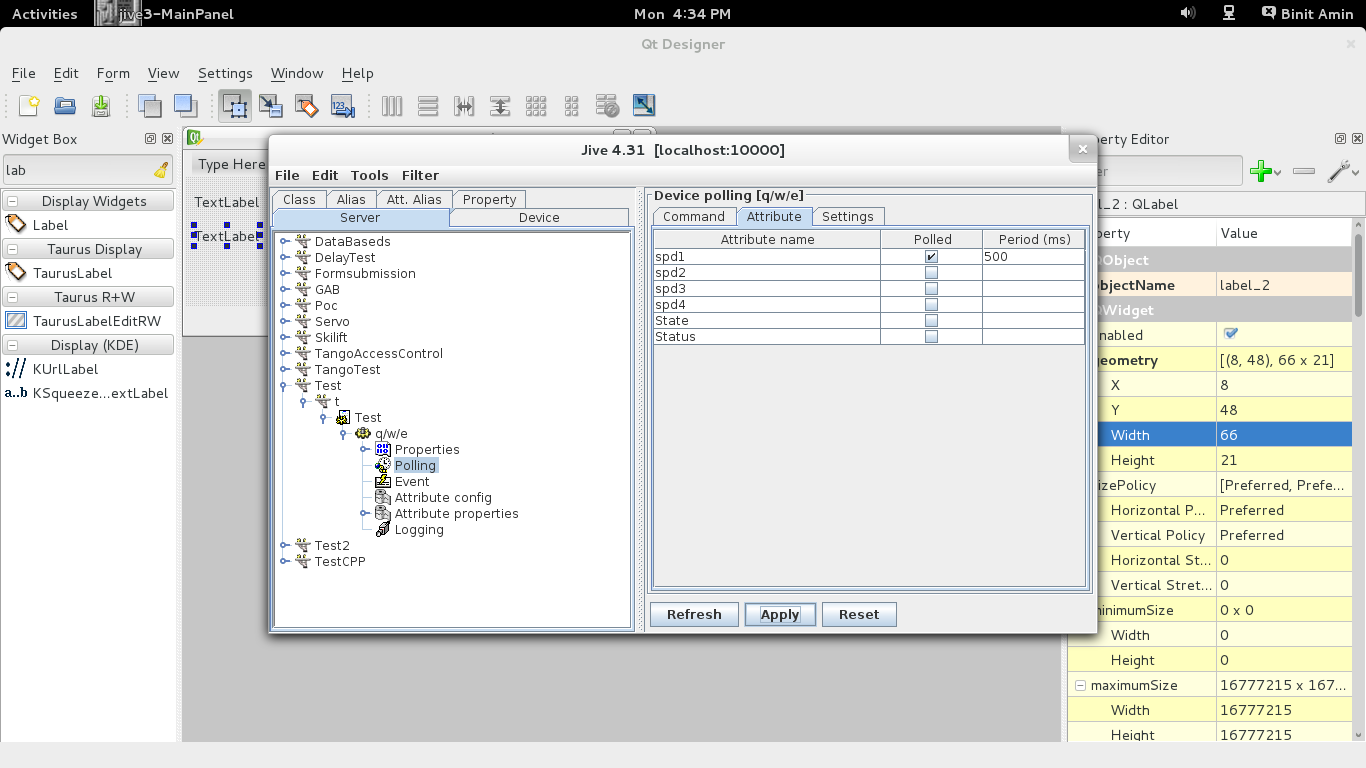
Task: Click the Lay Out Horizontally in Splitter icon
Action: click(464, 105)
